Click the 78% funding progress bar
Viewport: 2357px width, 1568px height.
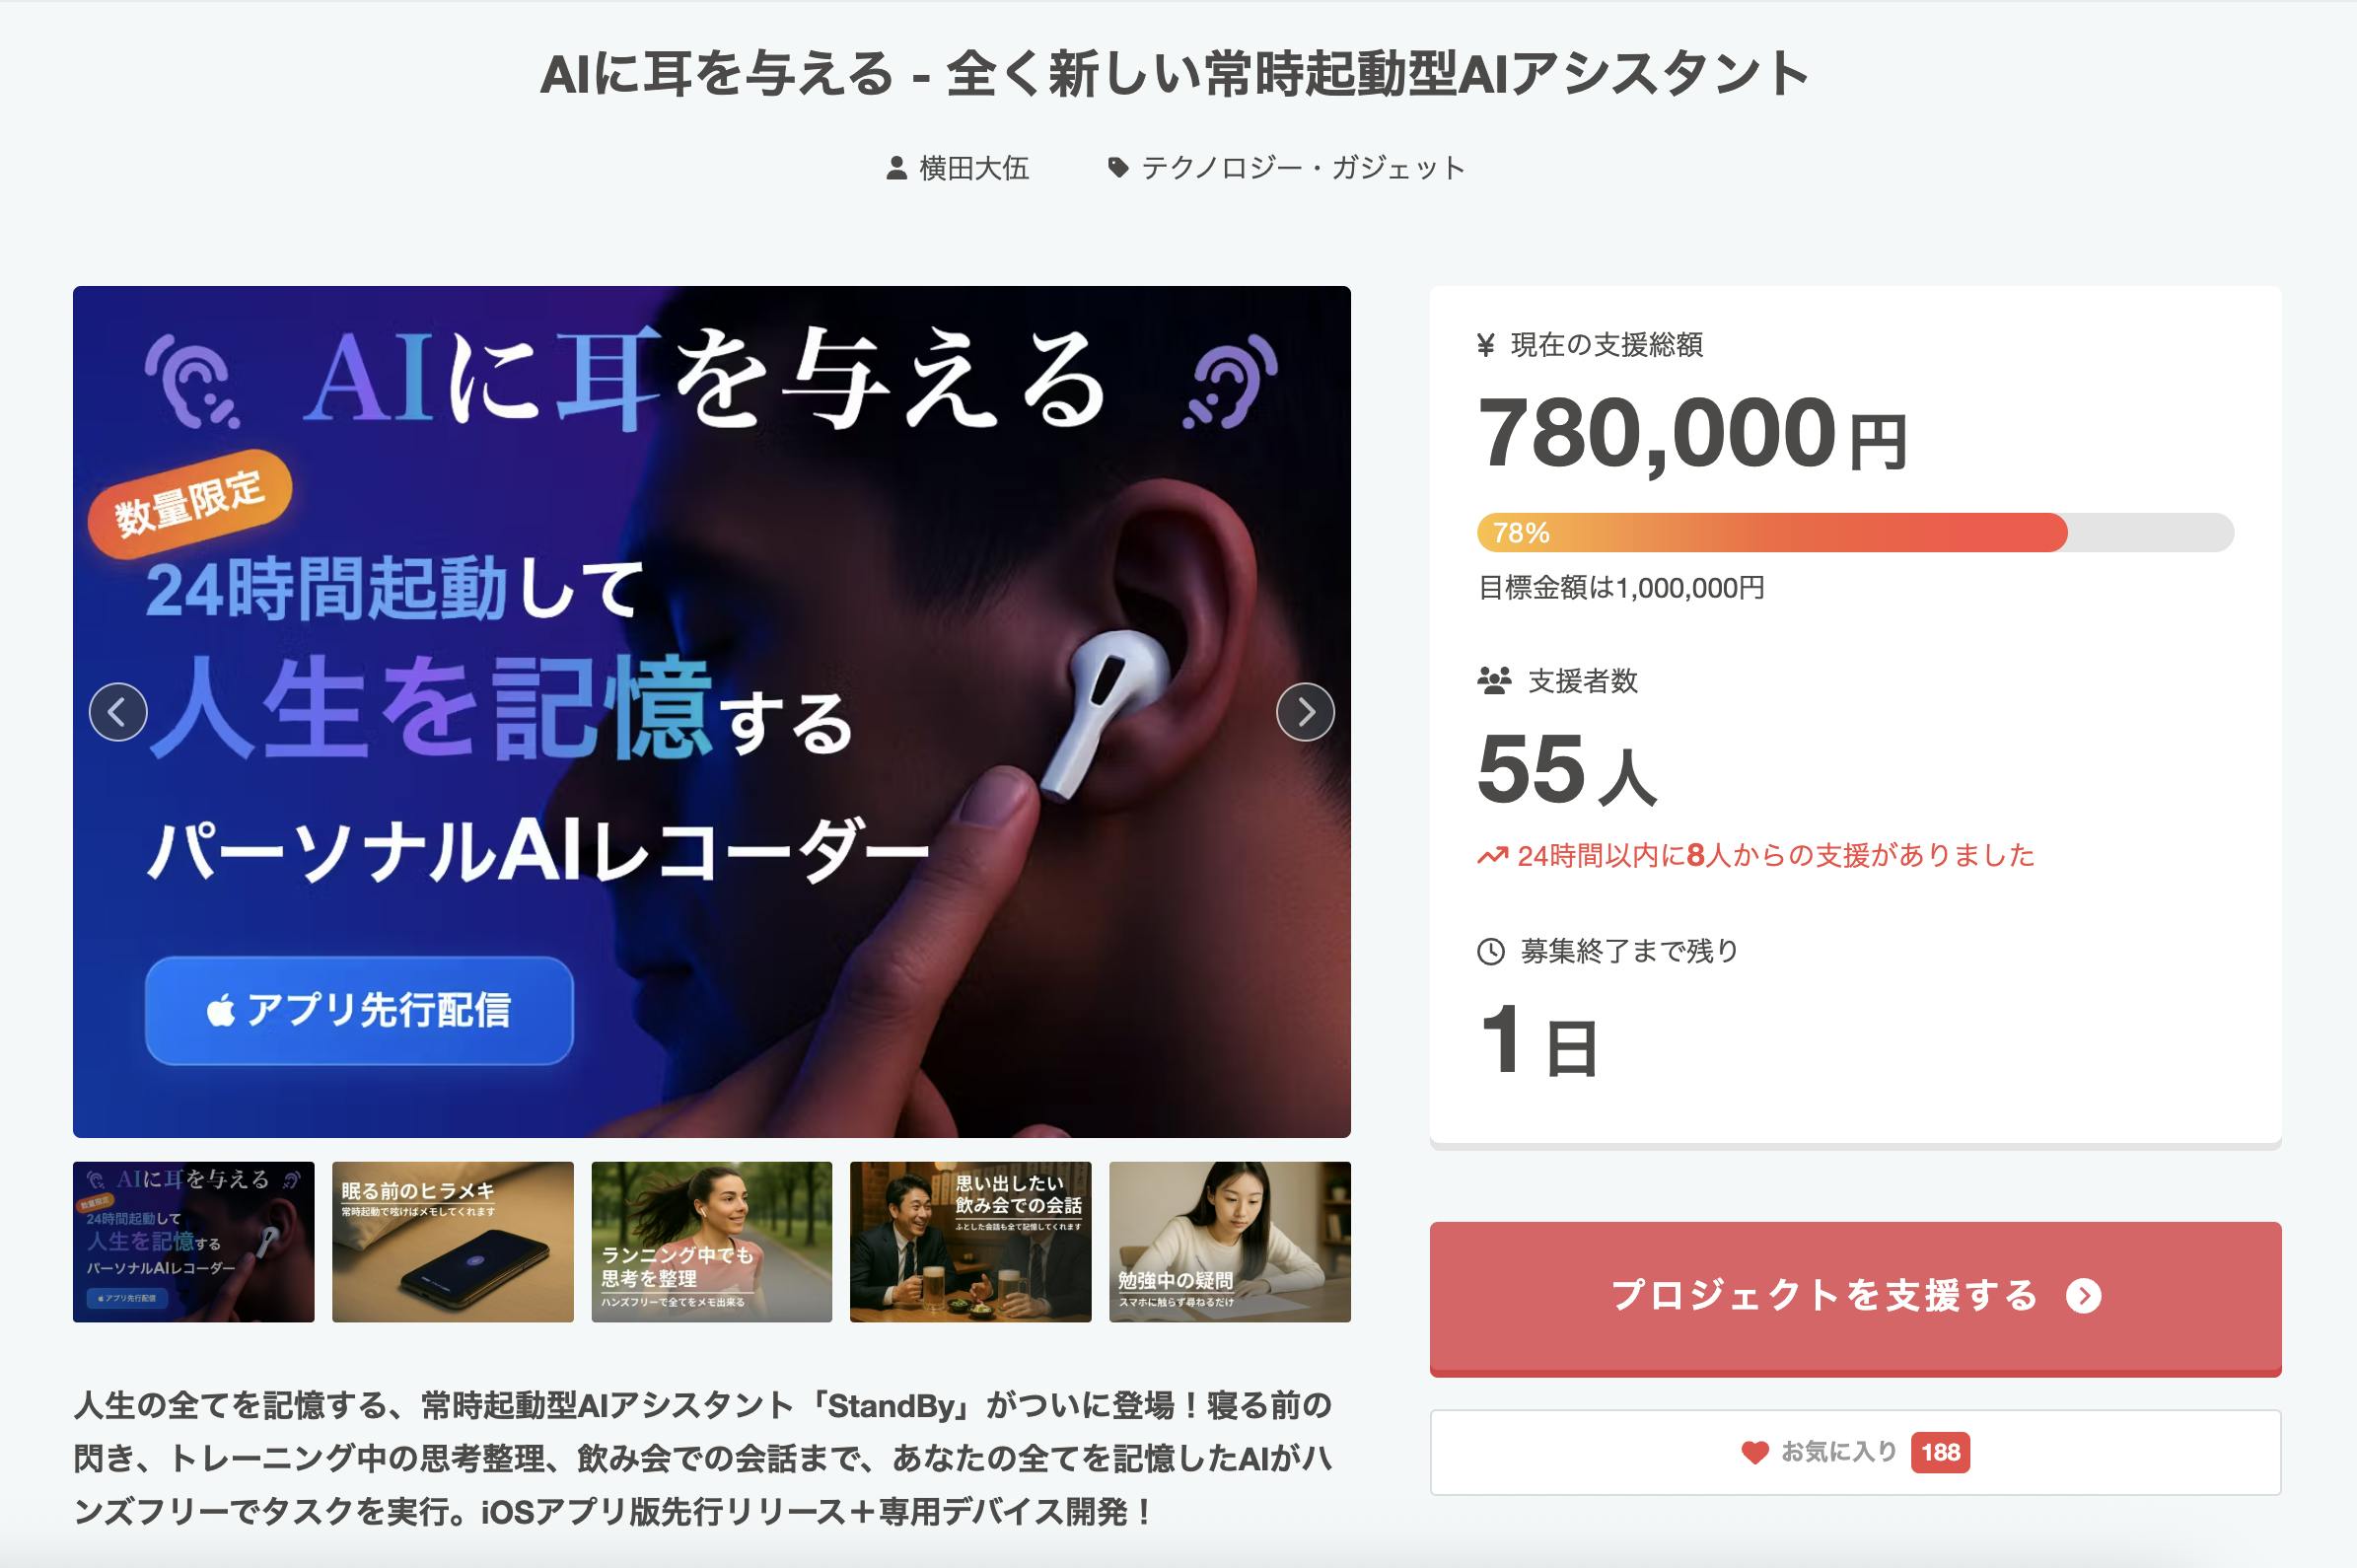(x=1855, y=532)
